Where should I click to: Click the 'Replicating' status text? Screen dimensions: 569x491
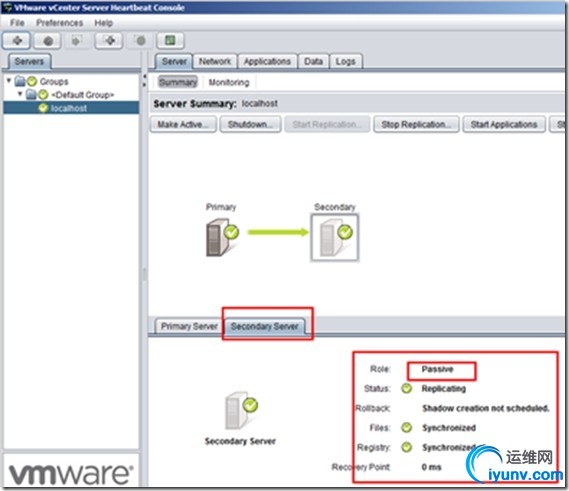pos(443,389)
